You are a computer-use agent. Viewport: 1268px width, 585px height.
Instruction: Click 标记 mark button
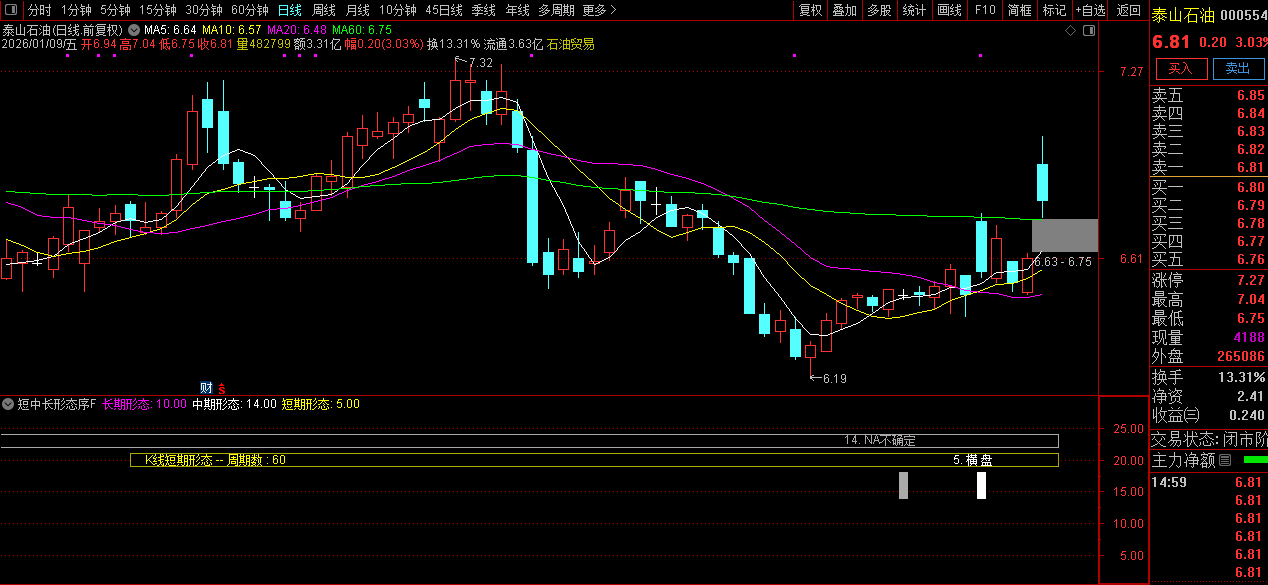(1054, 10)
